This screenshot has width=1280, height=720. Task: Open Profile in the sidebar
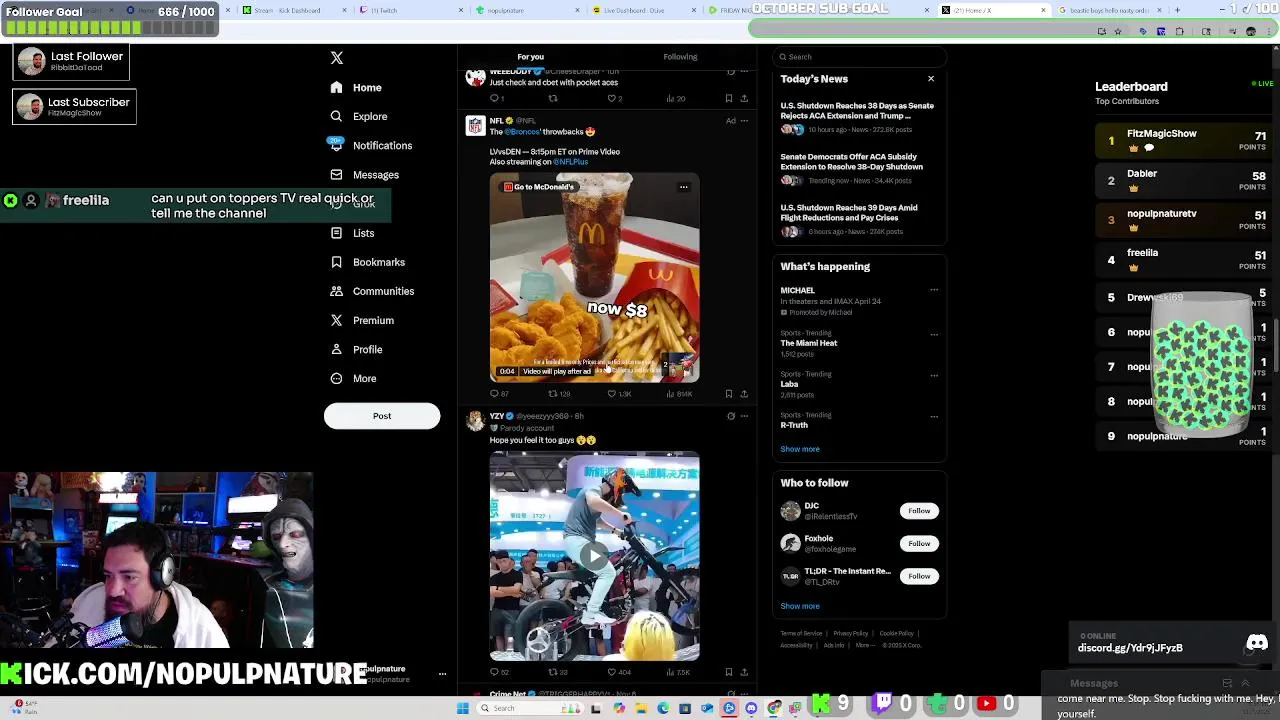tap(356, 349)
